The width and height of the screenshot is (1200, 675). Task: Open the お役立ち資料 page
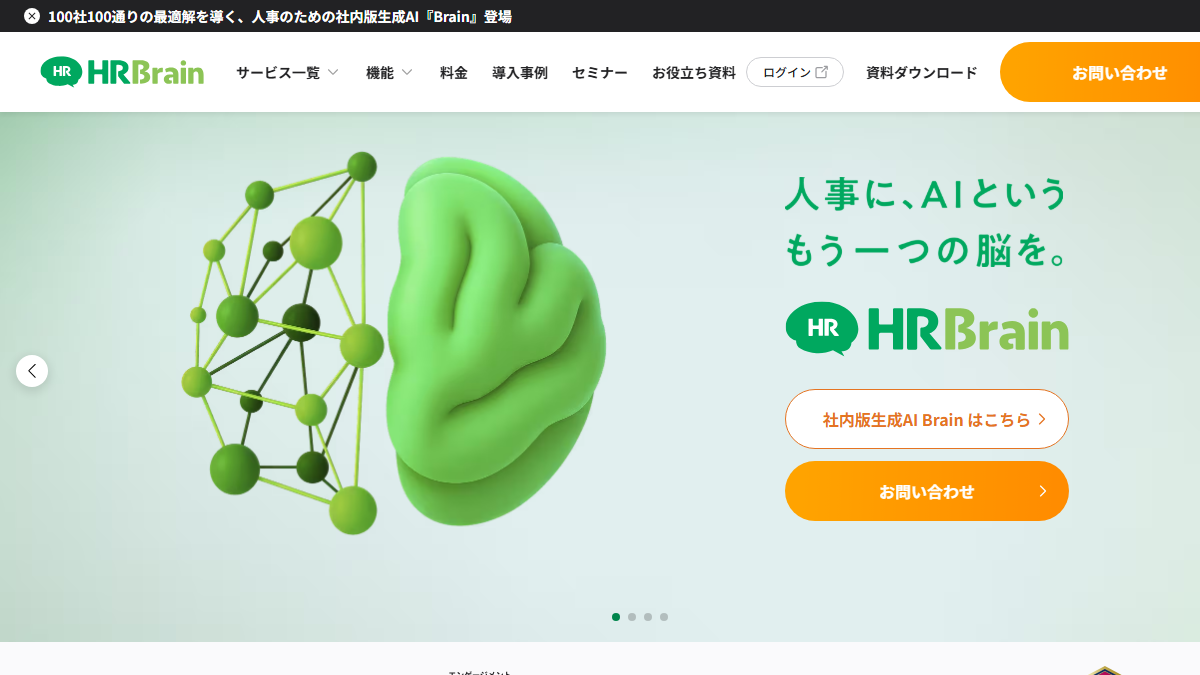(x=694, y=72)
